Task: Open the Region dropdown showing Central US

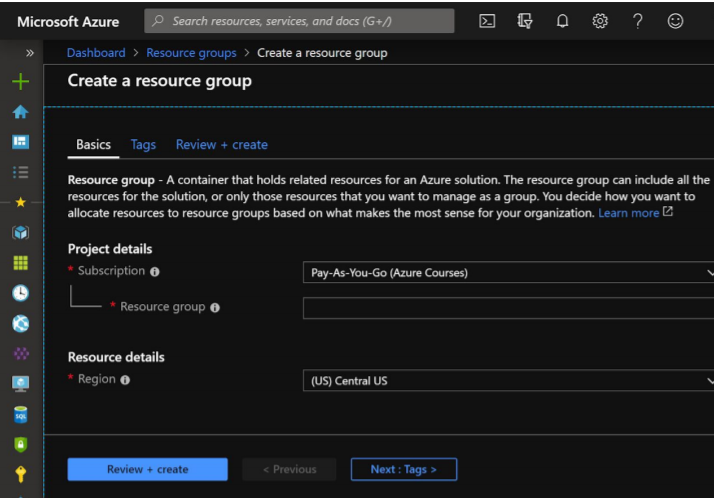Action: coord(508,380)
